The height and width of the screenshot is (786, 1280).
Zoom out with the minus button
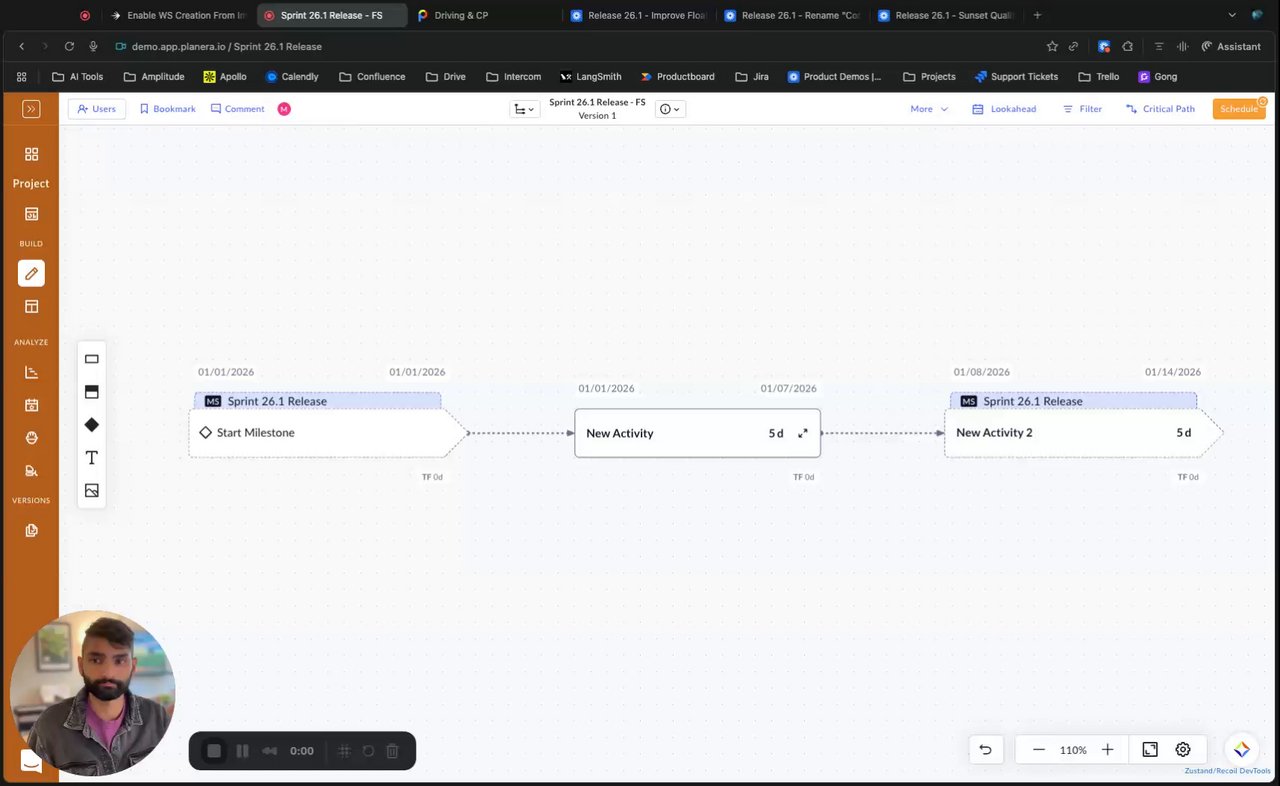tap(1039, 750)
